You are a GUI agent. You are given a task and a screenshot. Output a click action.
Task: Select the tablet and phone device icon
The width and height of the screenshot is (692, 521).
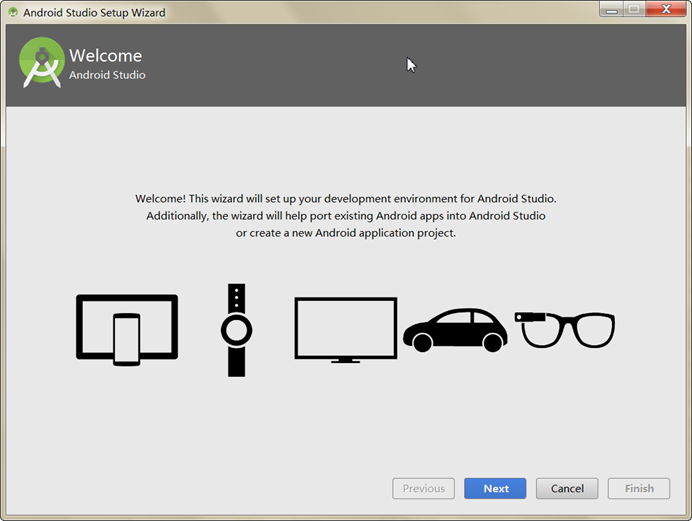click(127, 329)
